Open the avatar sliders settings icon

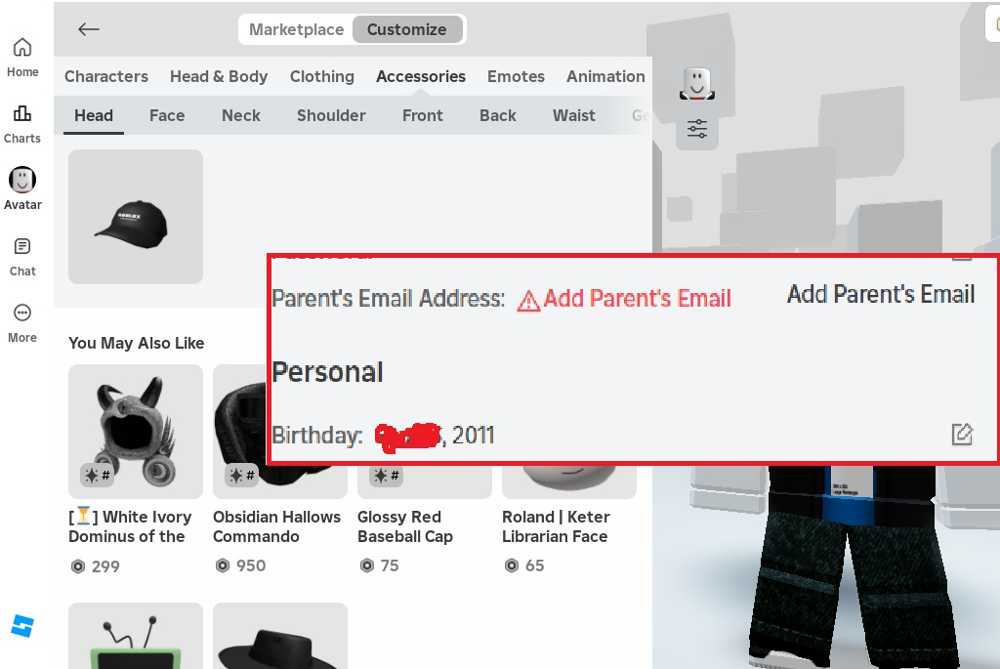697,129
